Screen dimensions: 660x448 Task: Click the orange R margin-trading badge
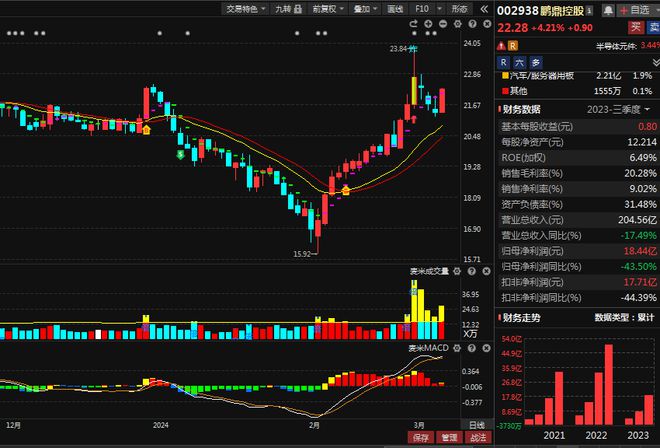pyautogui.click(x=512, y=46)
